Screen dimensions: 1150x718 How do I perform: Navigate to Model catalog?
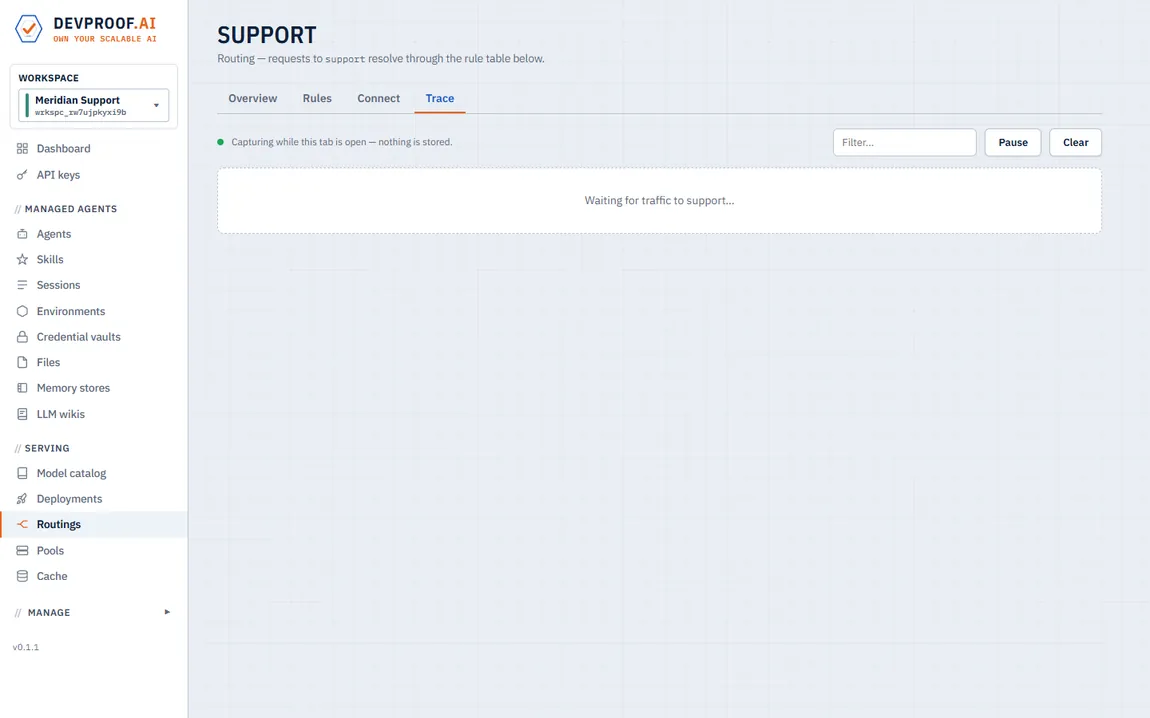click(x=71, y=473)
